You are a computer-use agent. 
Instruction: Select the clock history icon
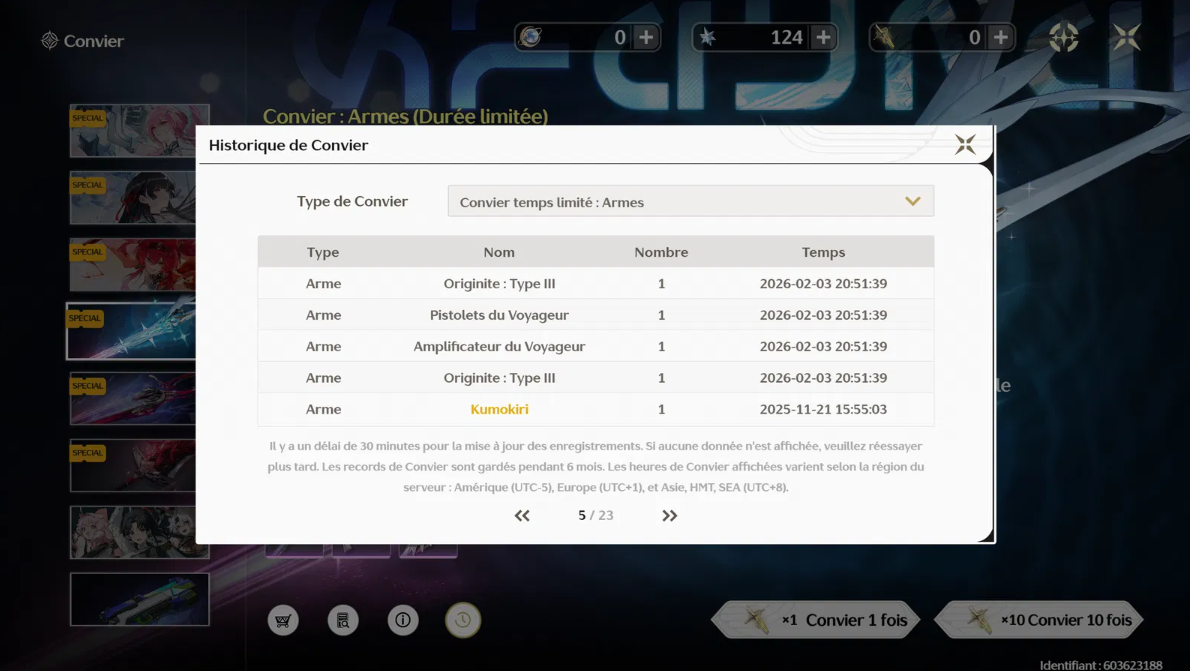click(x=463, y=620)
